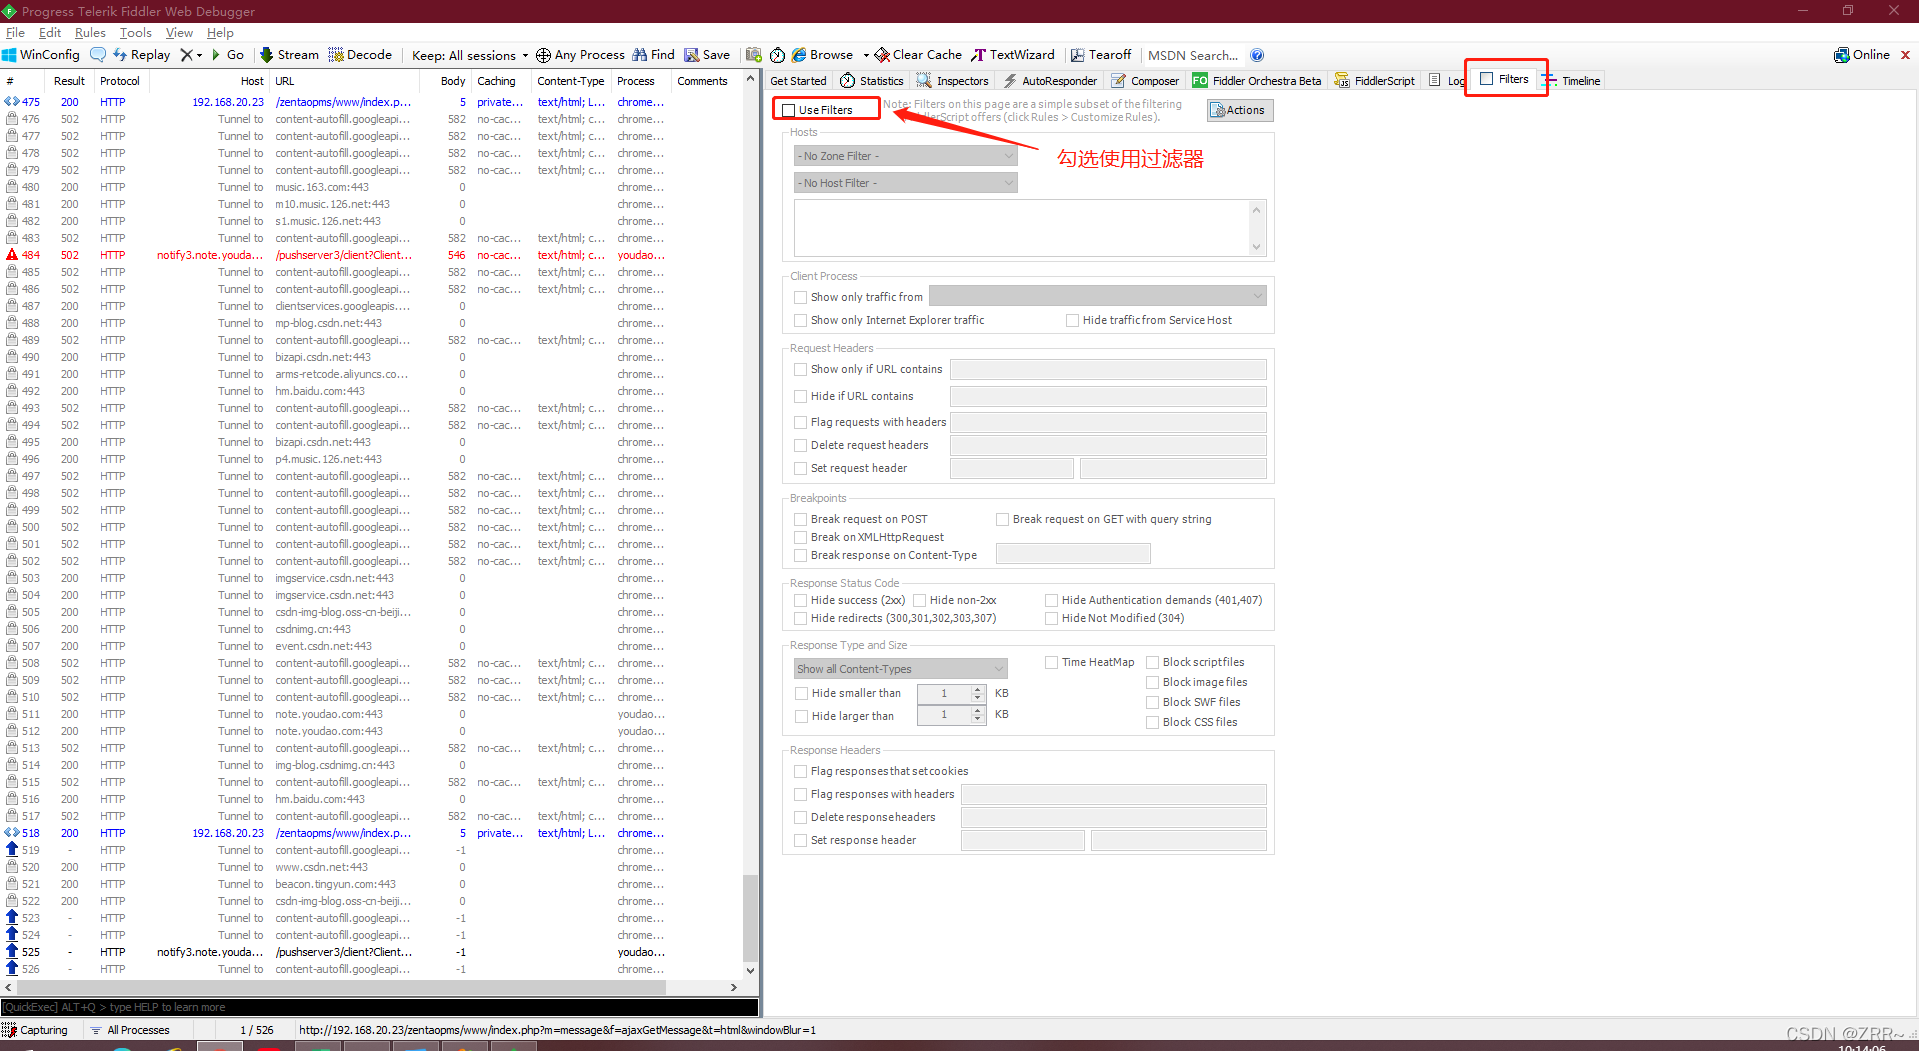
Task: Decrease the Hide larger than KB value
Action: click(977, 719)
